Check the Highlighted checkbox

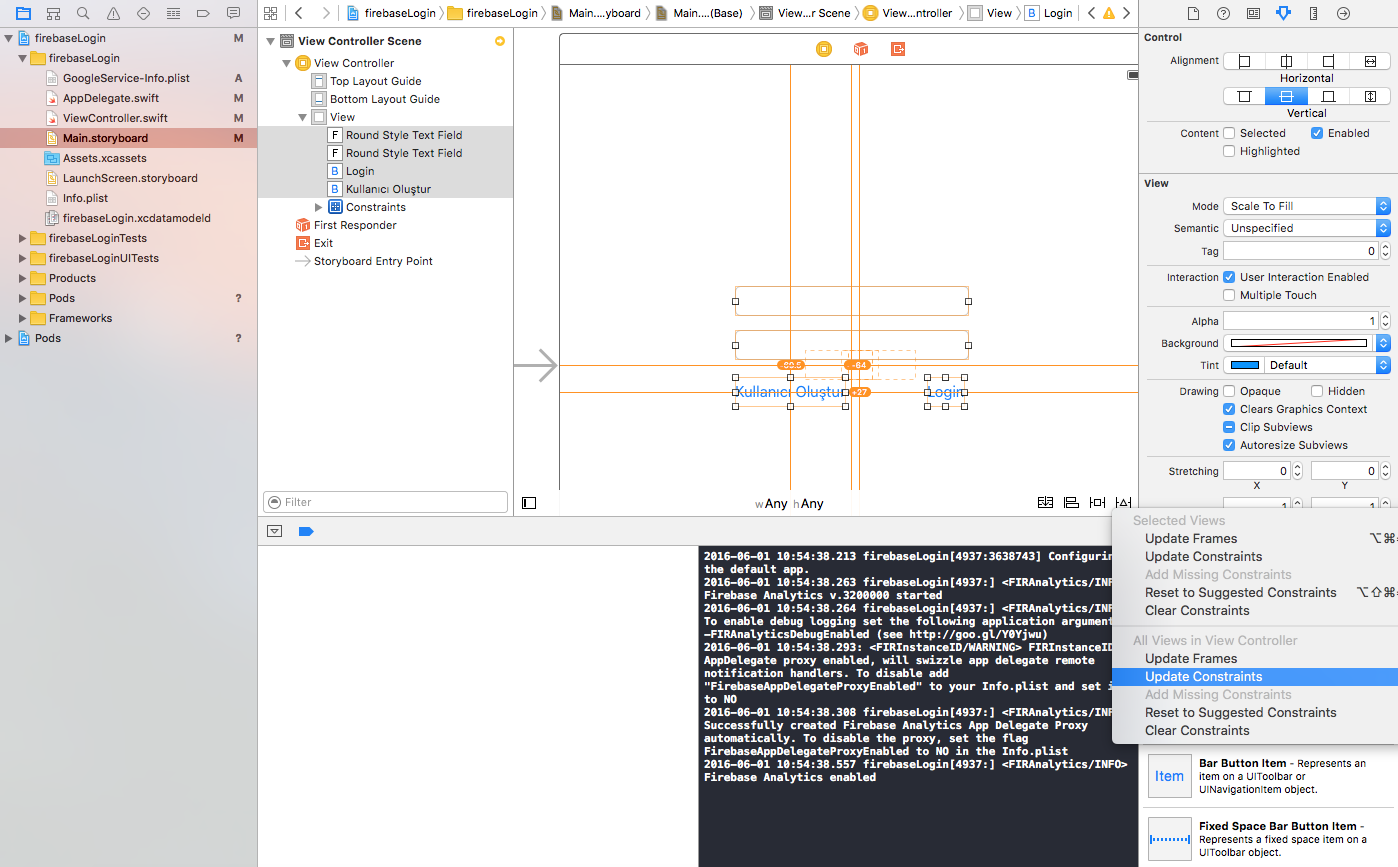(1229, 151)
